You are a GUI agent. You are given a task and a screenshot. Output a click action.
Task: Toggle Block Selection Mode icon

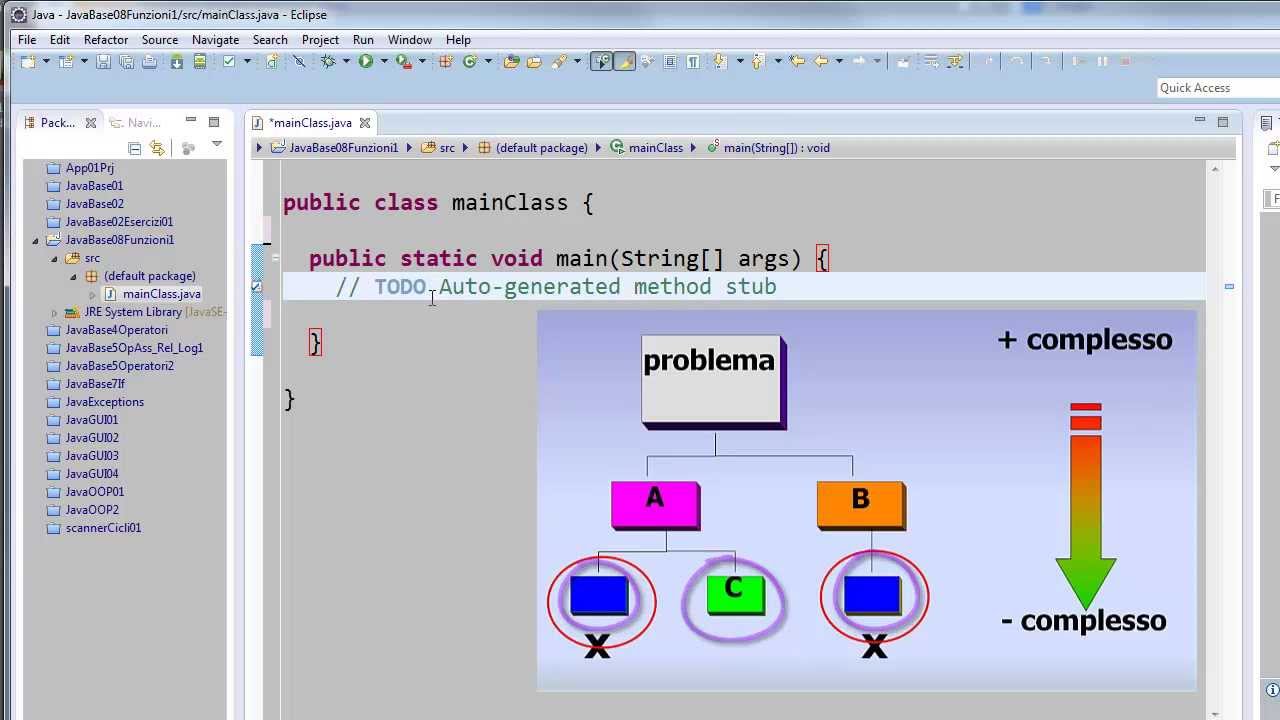point(670,62)
